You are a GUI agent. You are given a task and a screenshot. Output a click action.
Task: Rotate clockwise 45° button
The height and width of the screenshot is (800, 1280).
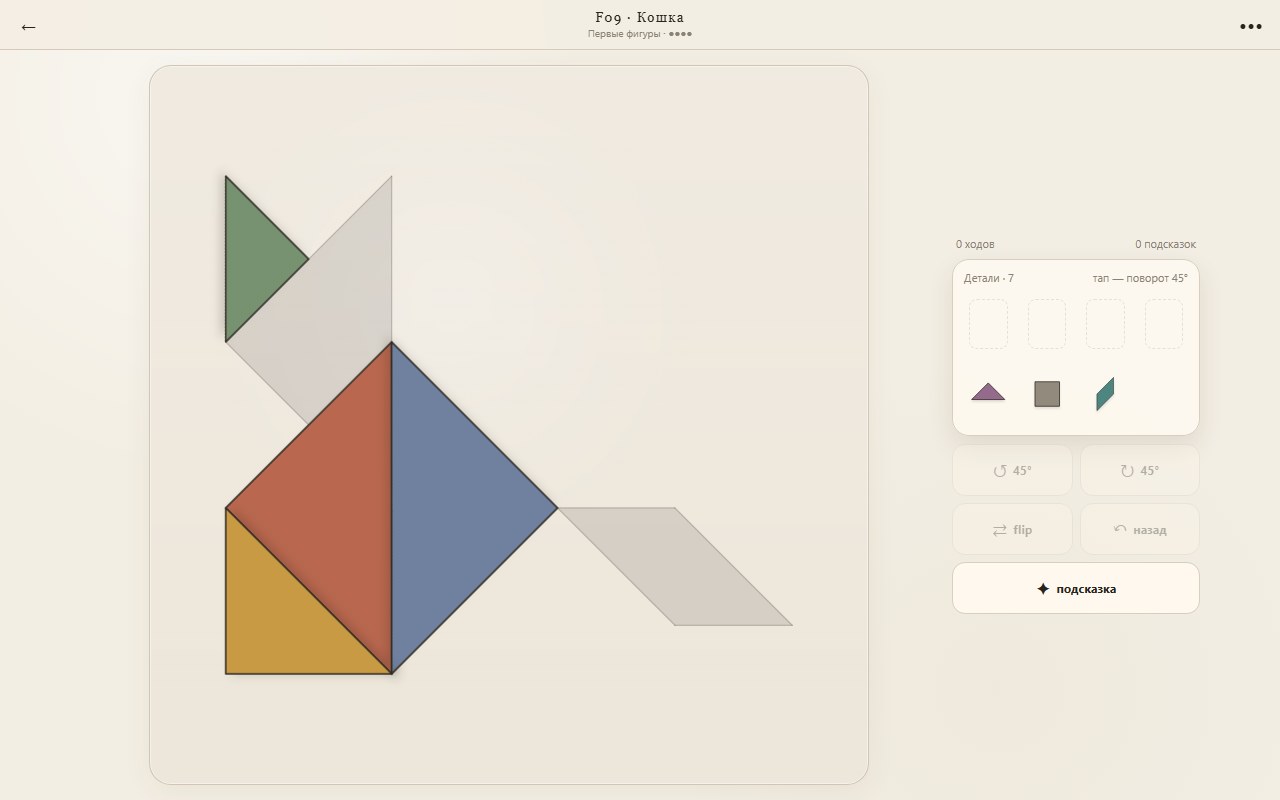(x=1140, y=470)
